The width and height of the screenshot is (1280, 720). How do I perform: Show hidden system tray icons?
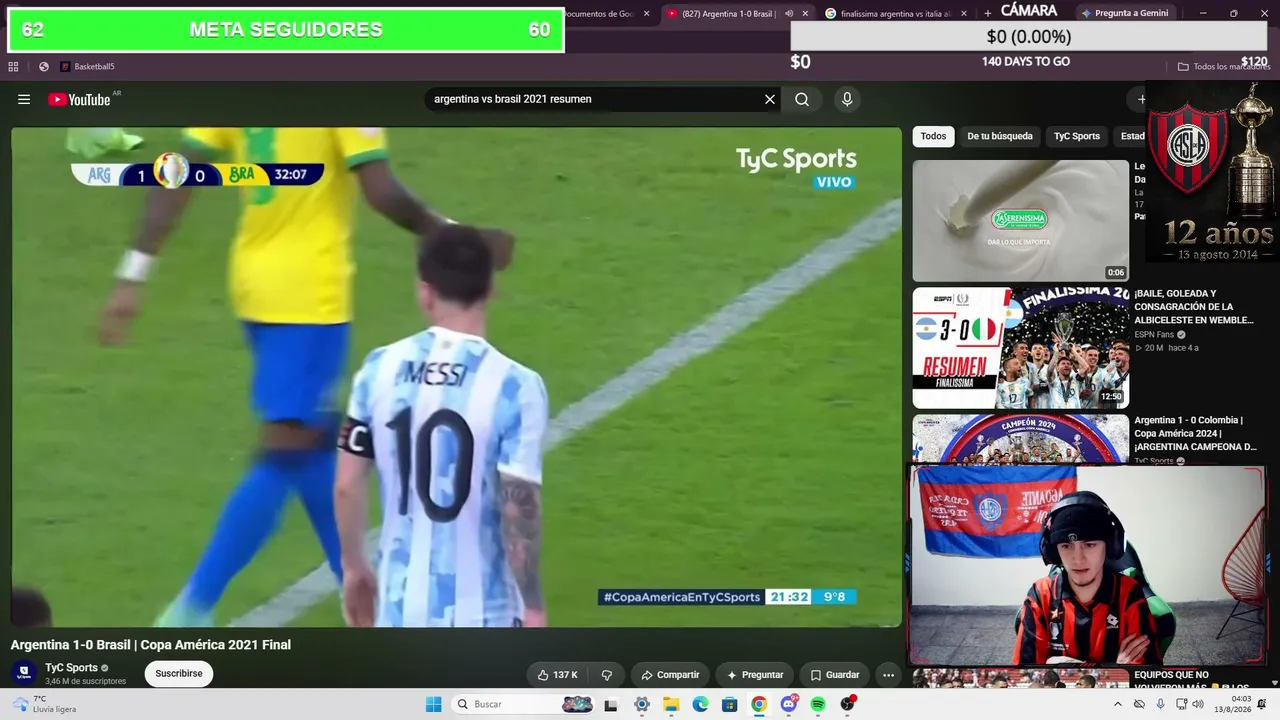click(1118, 704)
